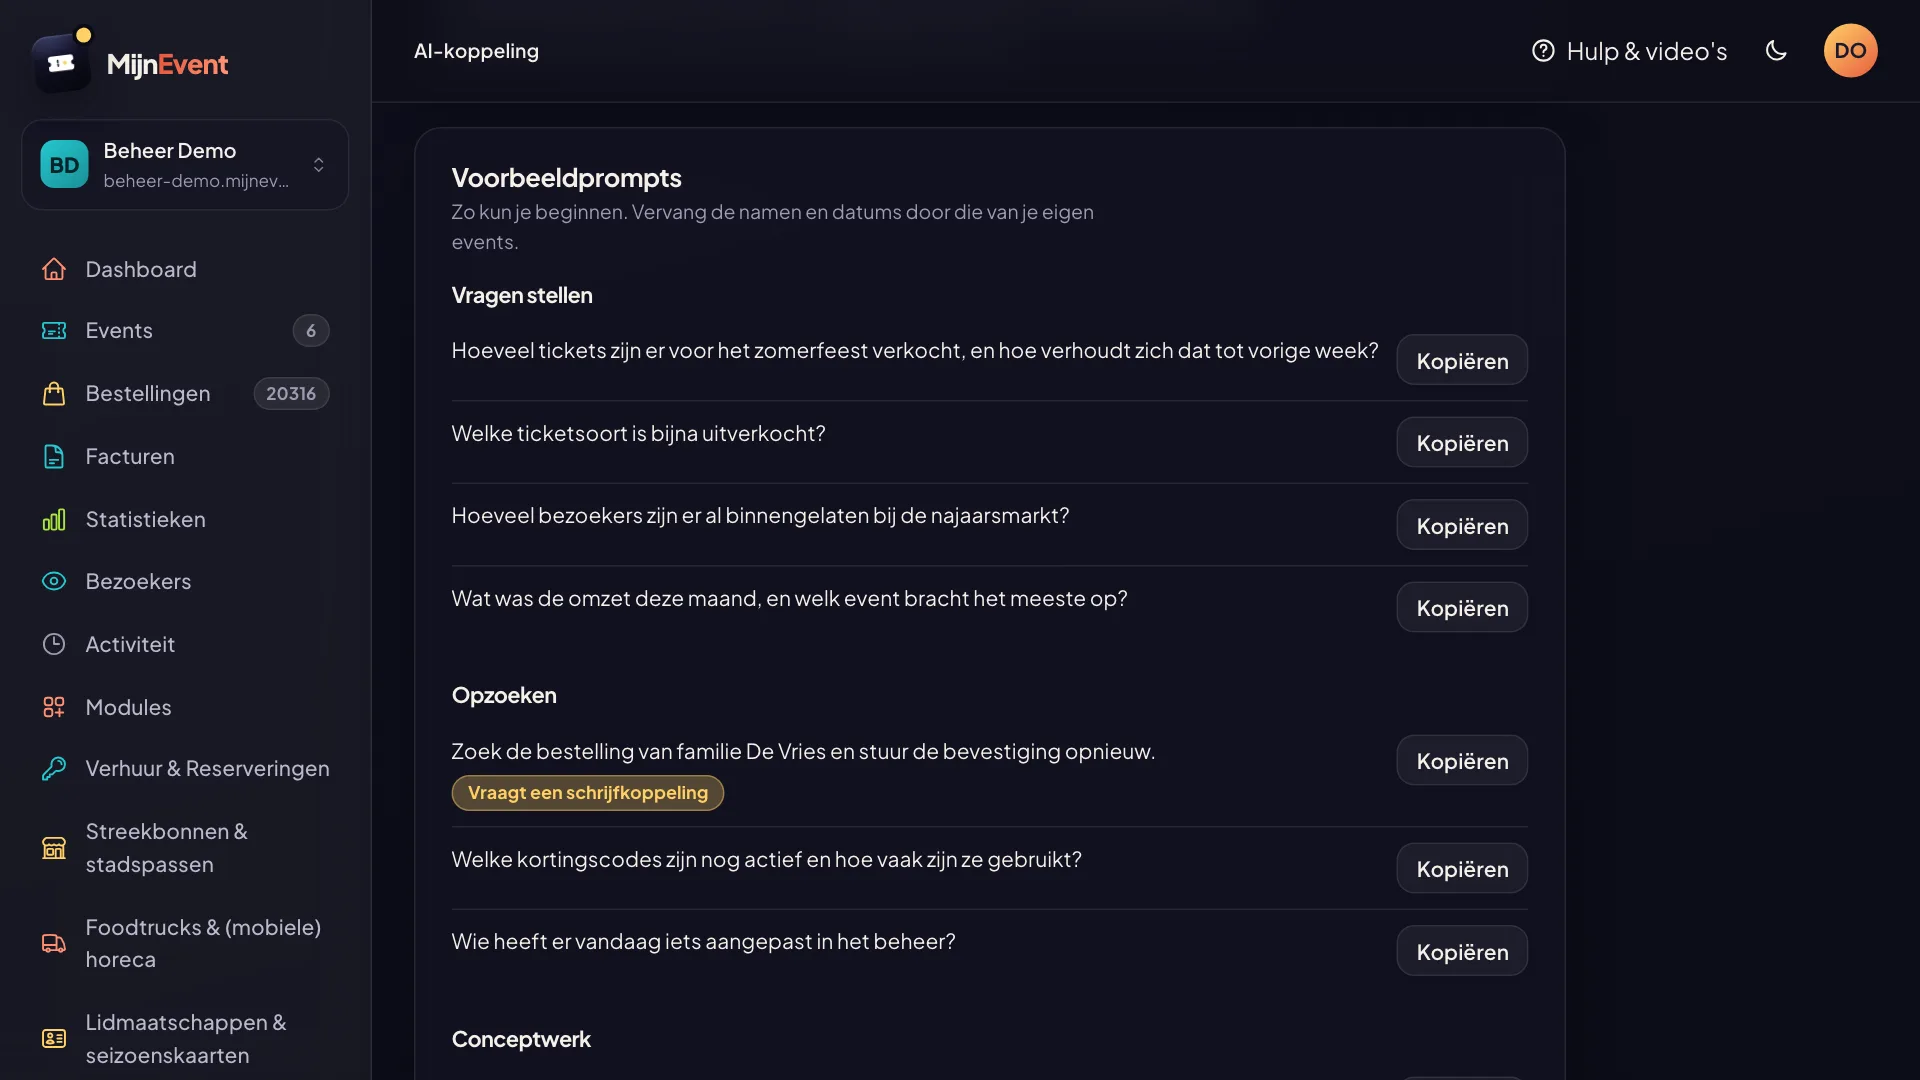Image resolution: width=1920 pixels, height=1080 pixels.
Task: Click the 'Vraagt een schrijfkoppeling' badge
Action: pos(588,793)
